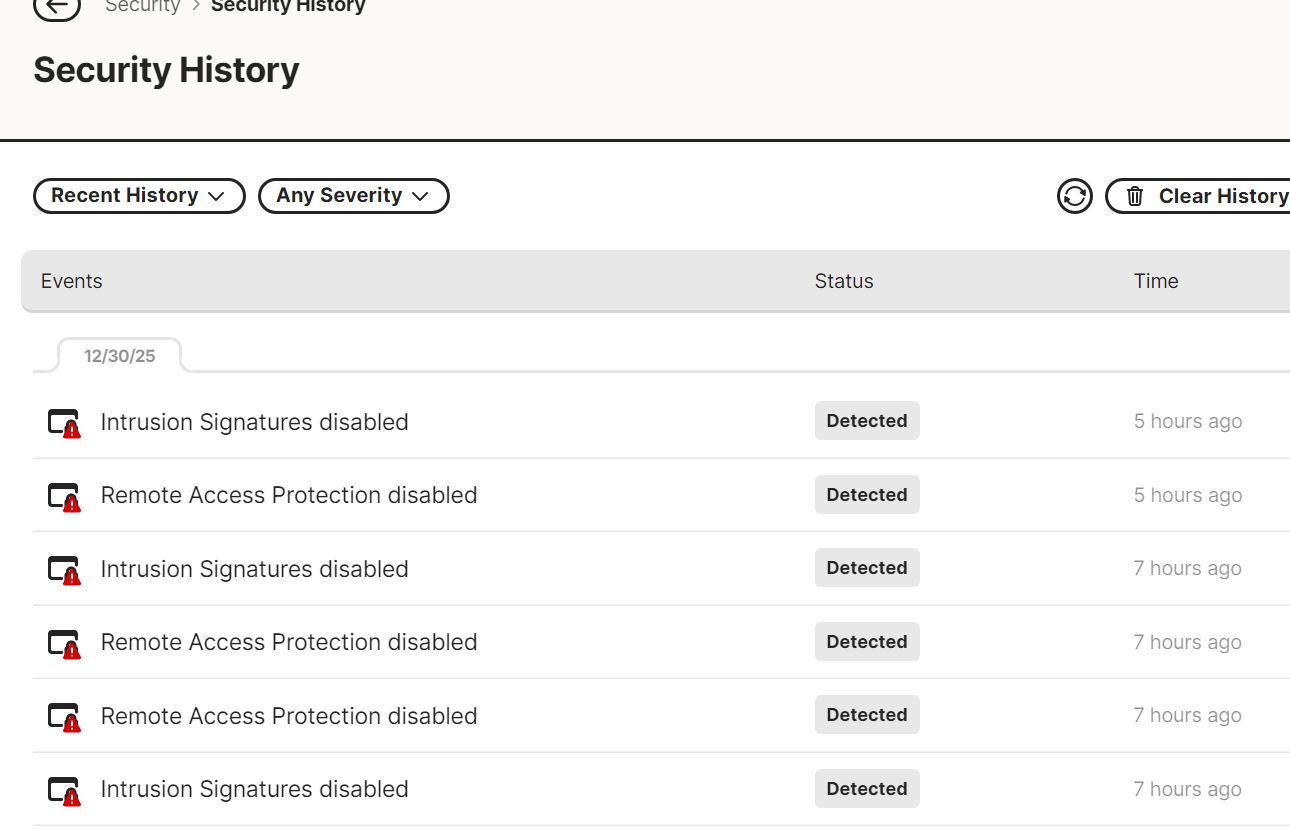Click alert icon of second Intrusion Signatures event
Image resolution: width=1290 pixels, height=829 pixels.
click(x=65, y=570)
